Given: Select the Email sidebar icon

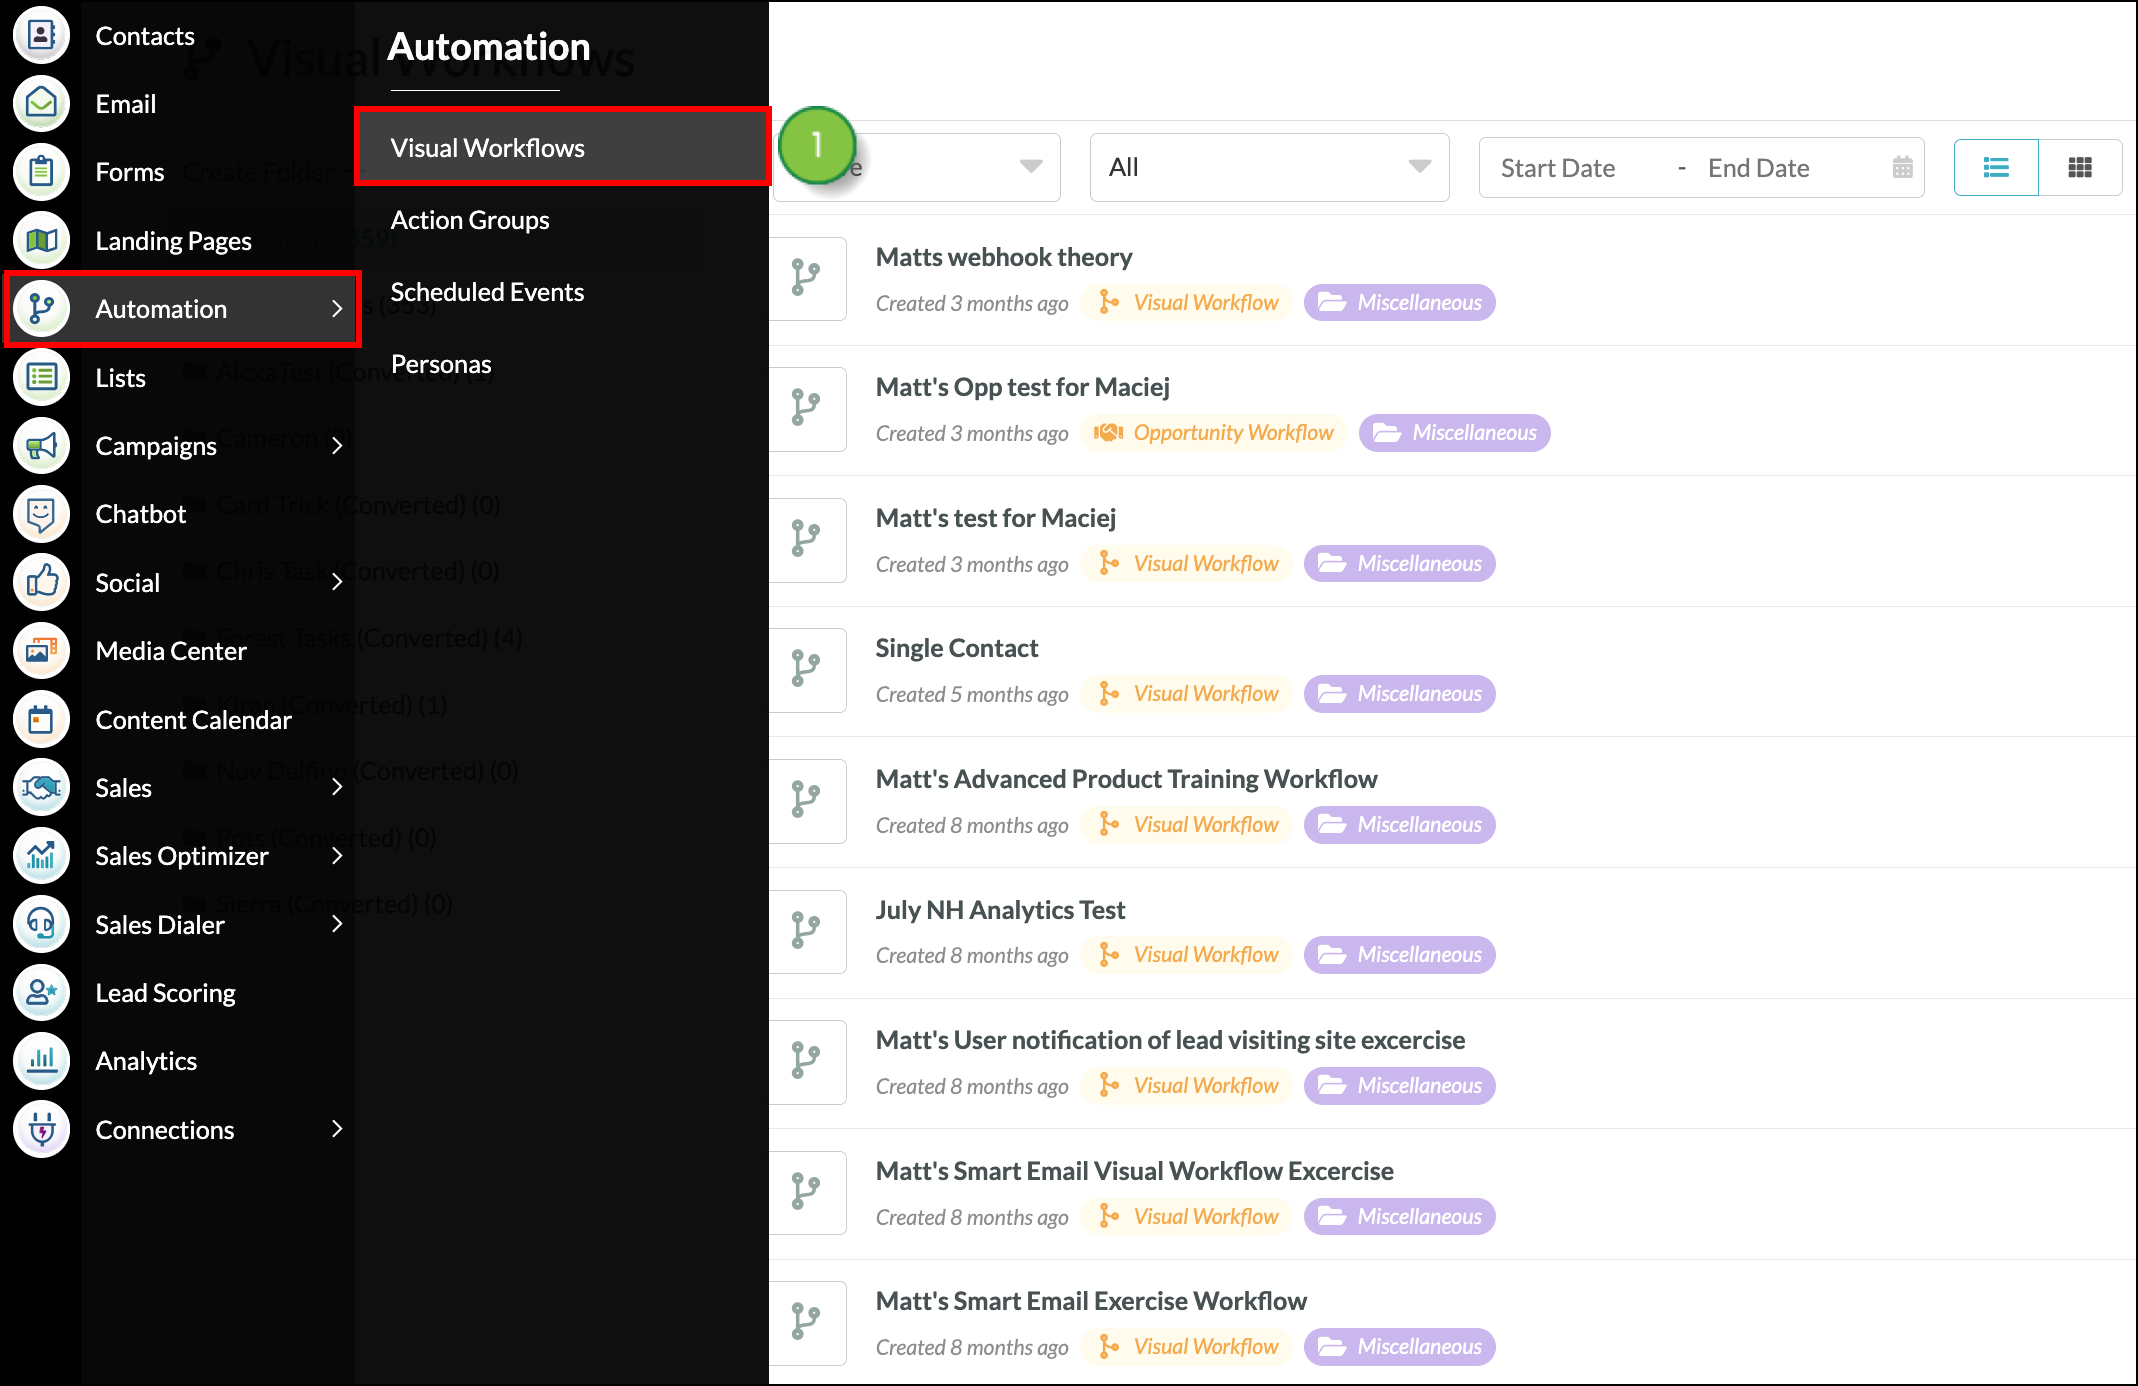Looking at the screenshot, I should click(x=40, y=103).
